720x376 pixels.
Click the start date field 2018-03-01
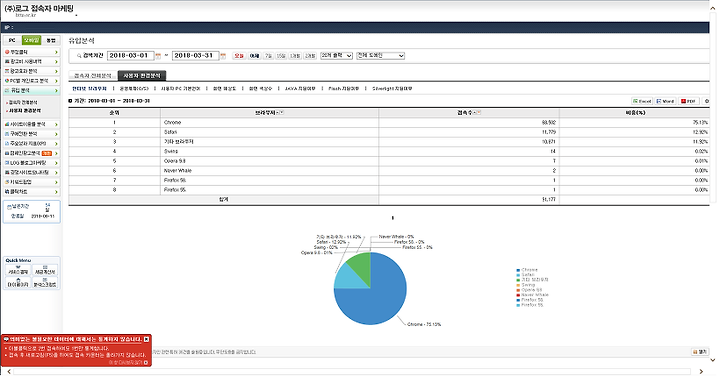click(x=130, y=56)
